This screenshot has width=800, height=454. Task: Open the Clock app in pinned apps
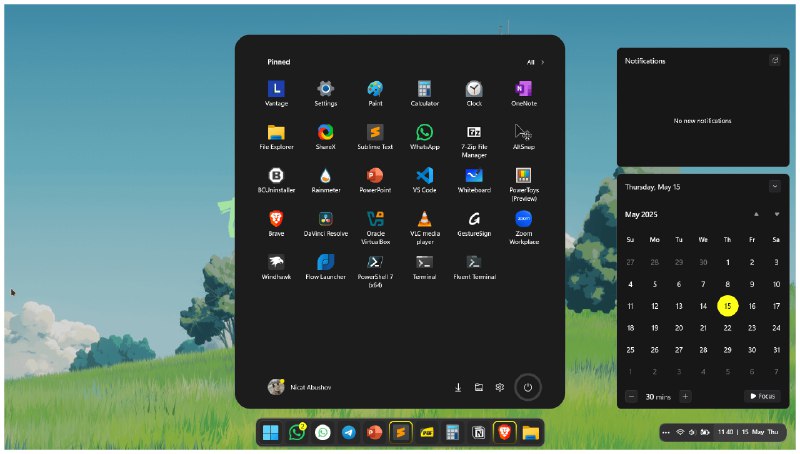pyautogui.click(x=474, y=93)
